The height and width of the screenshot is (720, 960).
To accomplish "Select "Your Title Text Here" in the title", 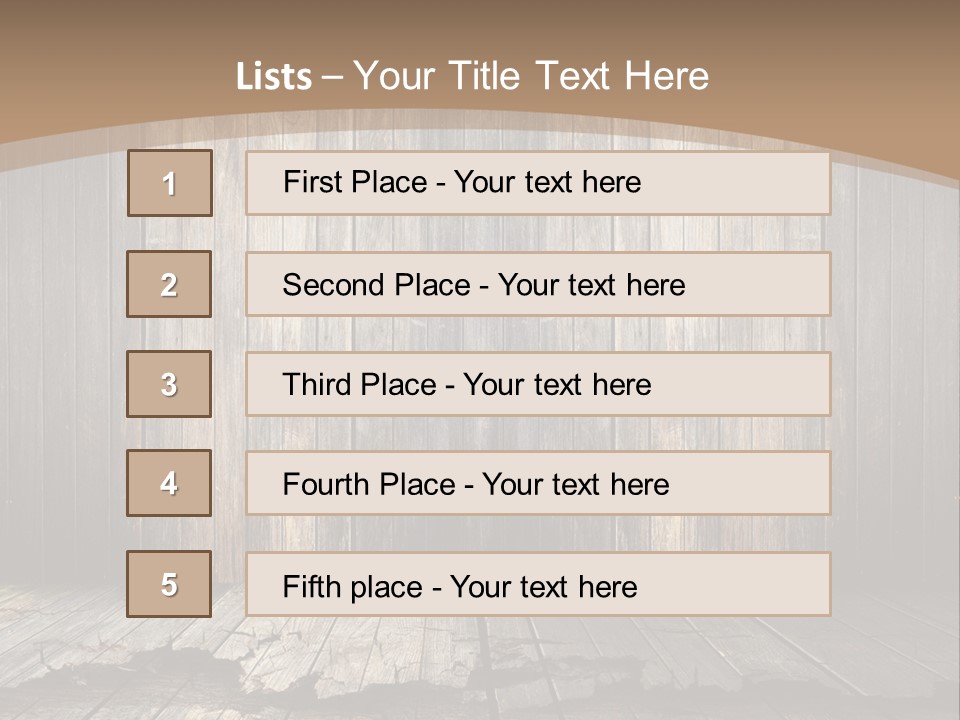I will click(531, 76).
